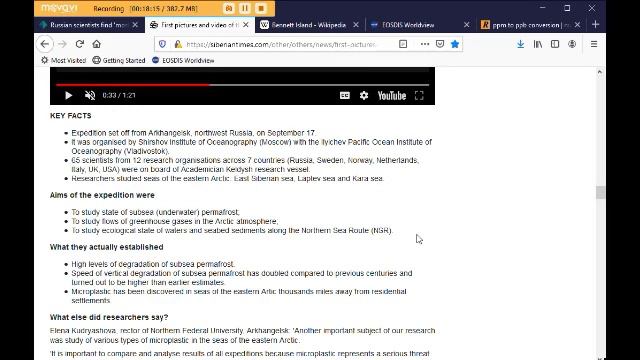The height and width of the screenshot is (360, 640).
Task: Save page to Pocket
Action: (440, 44)
